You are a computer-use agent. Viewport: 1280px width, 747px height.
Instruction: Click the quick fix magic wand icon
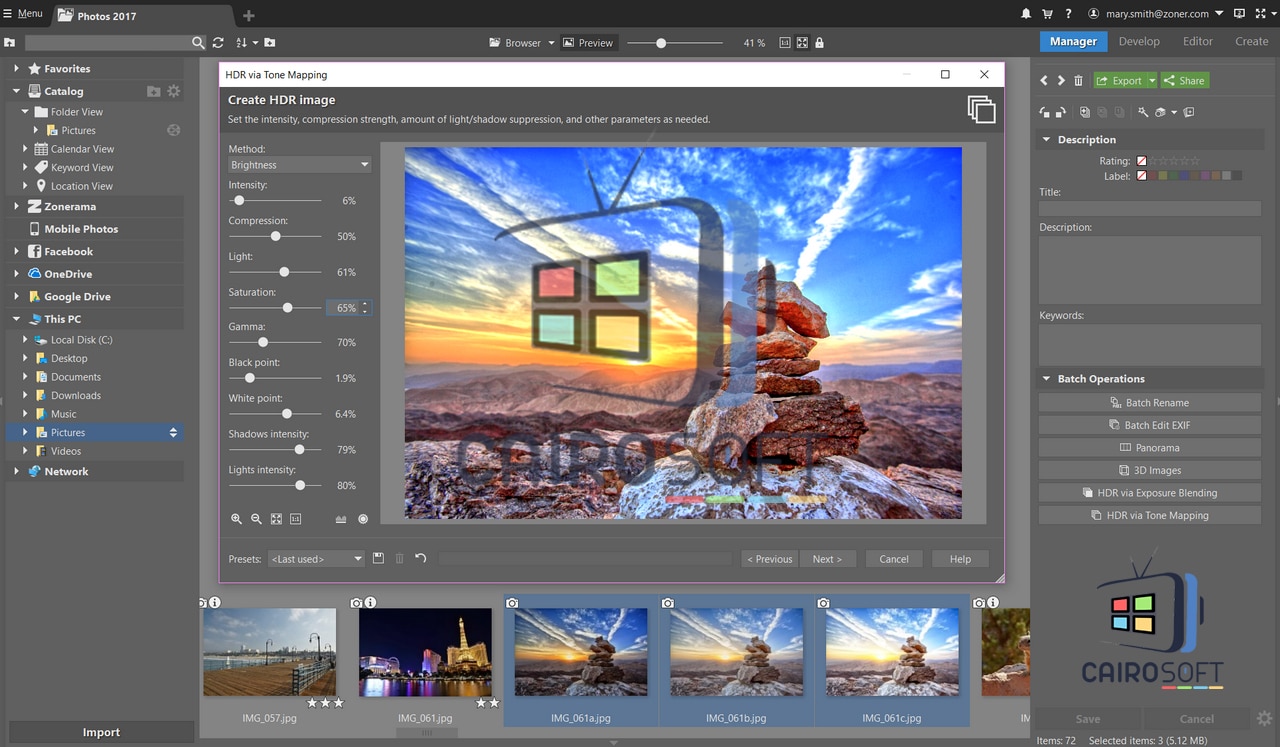pyautogui.click(x=1143, y=112)
